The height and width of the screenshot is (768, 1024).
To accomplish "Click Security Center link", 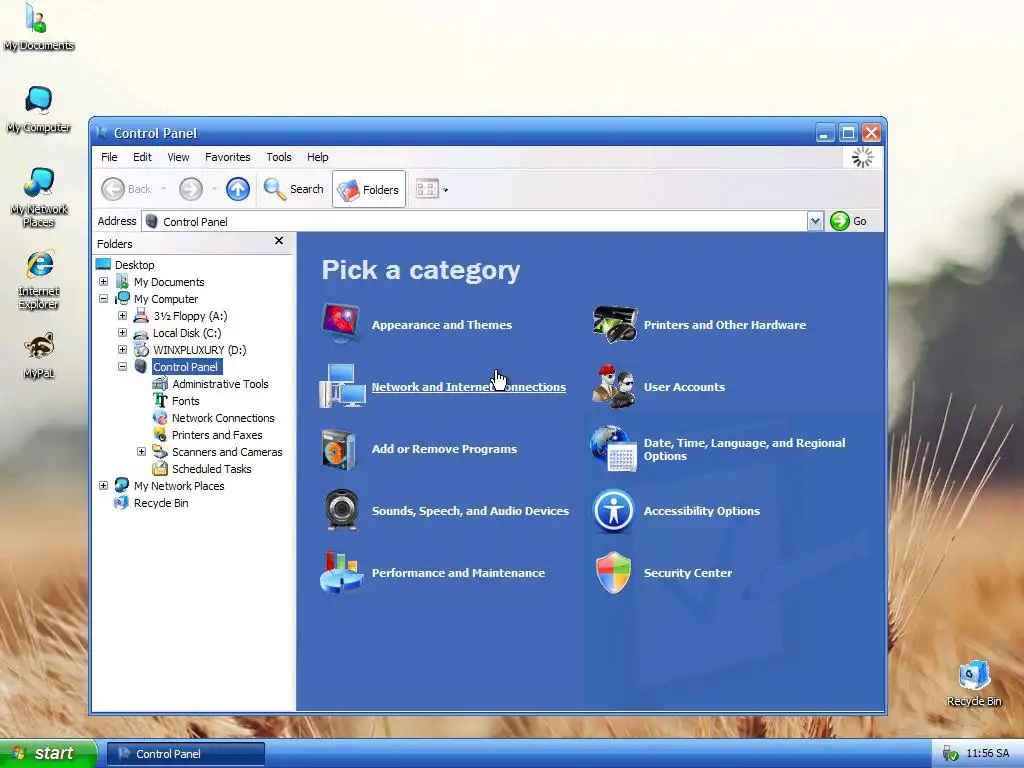I will (688, 573).
